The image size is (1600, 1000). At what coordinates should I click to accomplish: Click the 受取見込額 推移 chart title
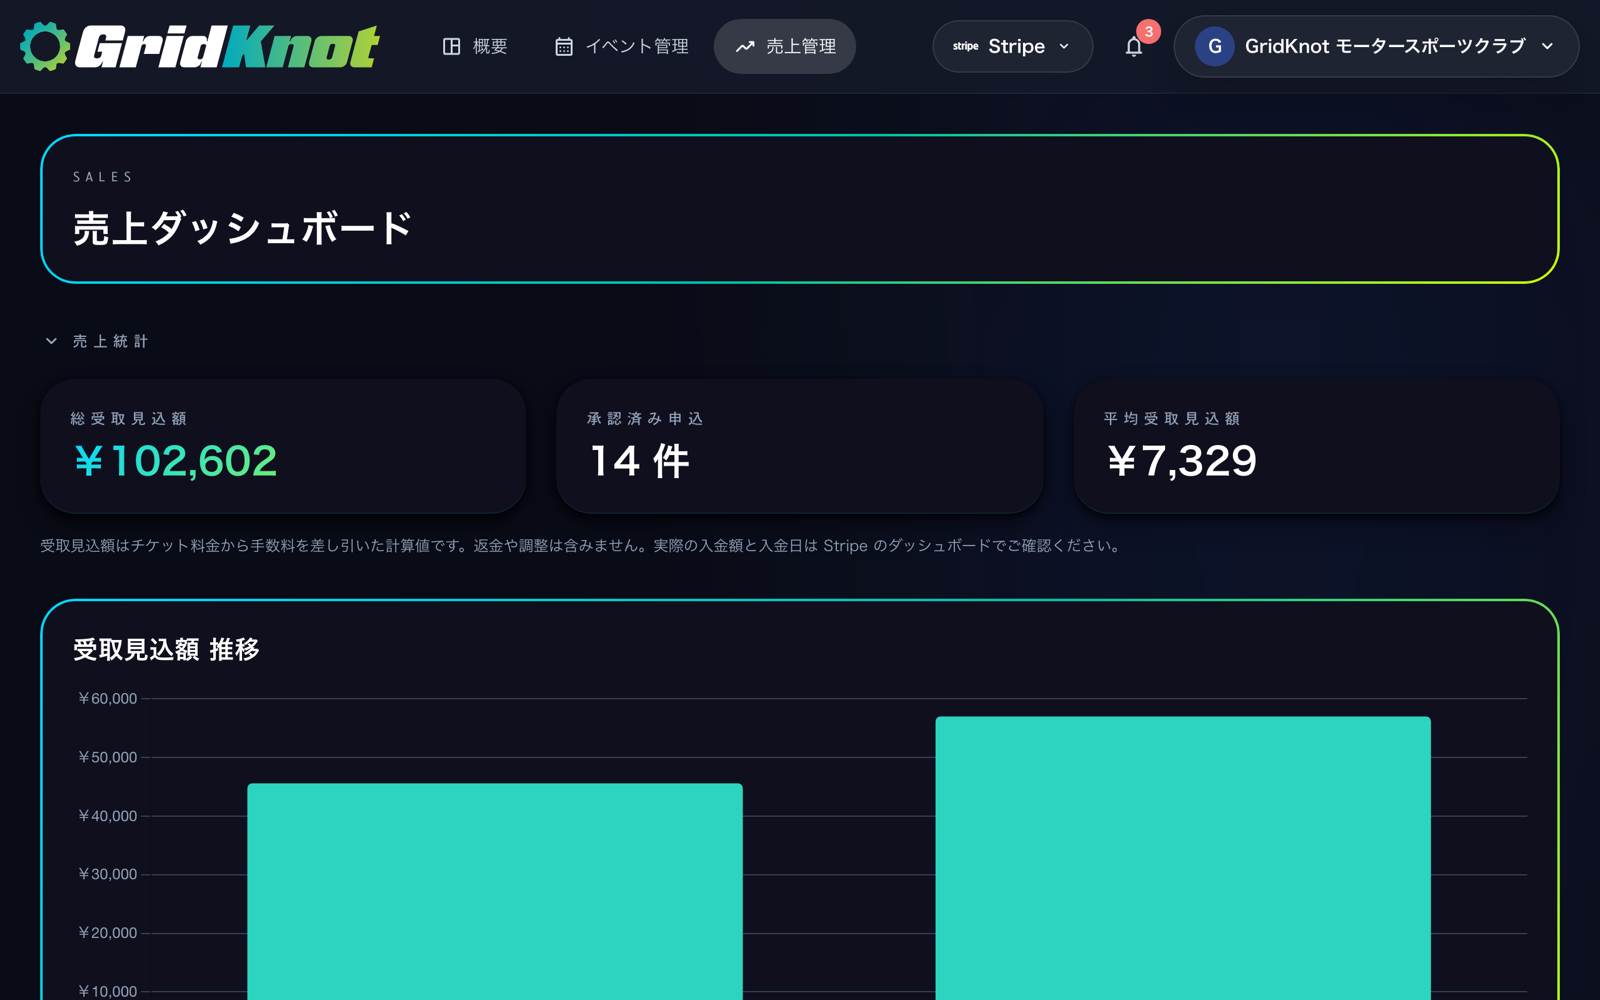coord(166,650)
